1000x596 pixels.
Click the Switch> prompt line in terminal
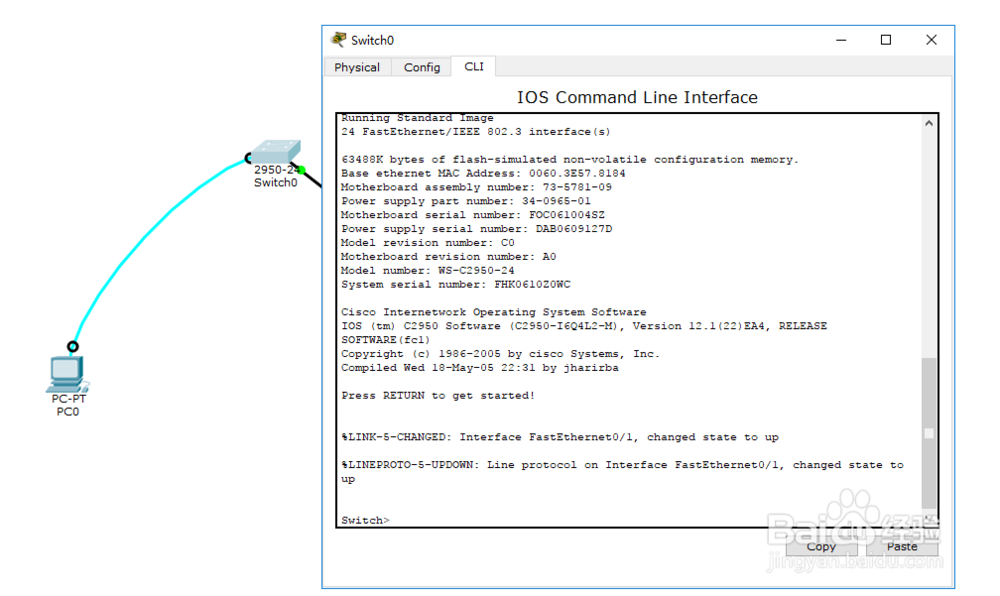tap(365, 520)
